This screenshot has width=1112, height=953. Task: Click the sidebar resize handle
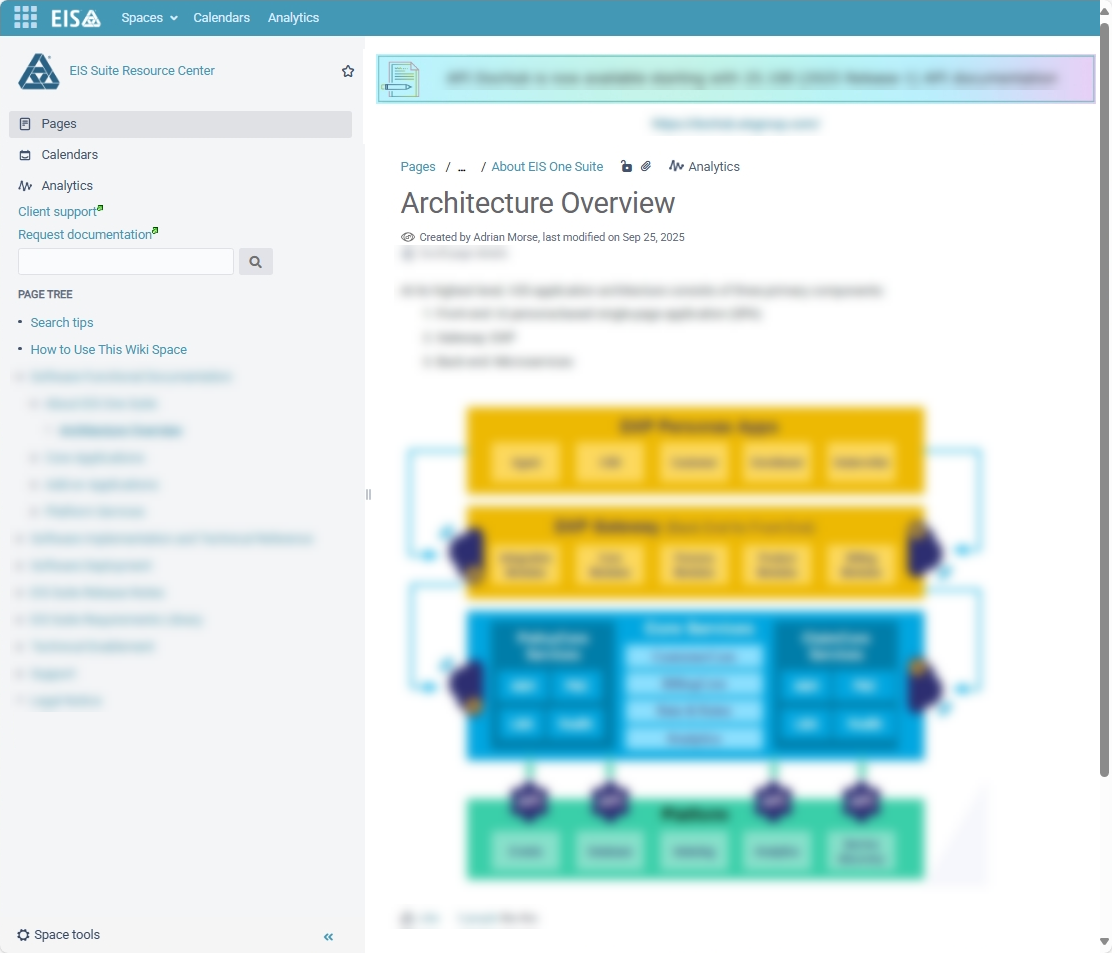(368, 494)
